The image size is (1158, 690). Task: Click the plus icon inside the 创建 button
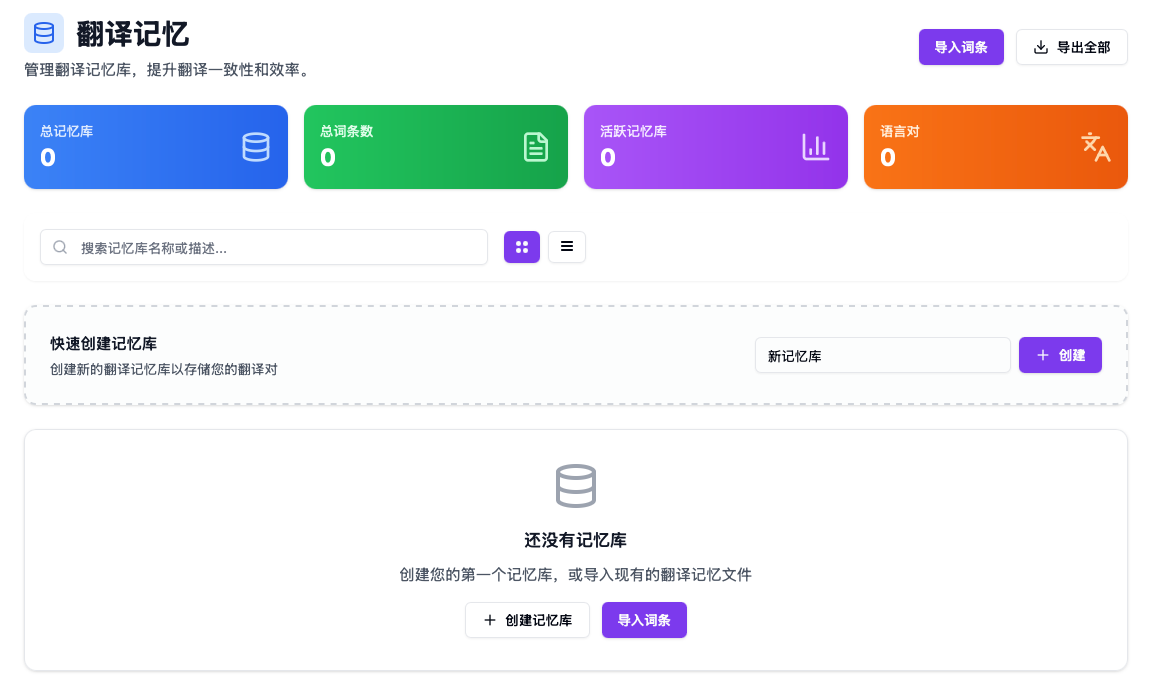tap(1044, 355)
